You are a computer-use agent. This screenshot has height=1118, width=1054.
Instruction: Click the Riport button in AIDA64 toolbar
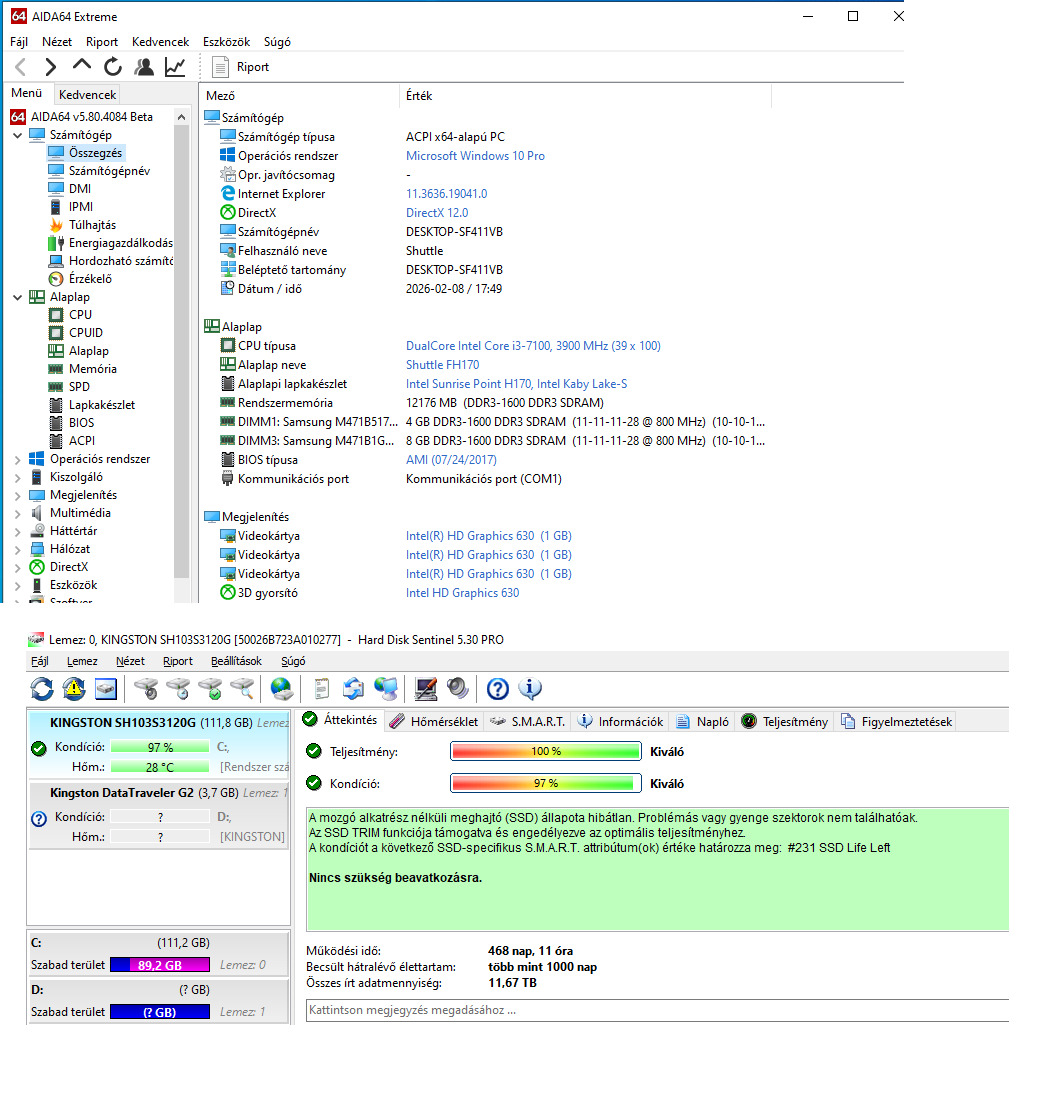[241, 67]
